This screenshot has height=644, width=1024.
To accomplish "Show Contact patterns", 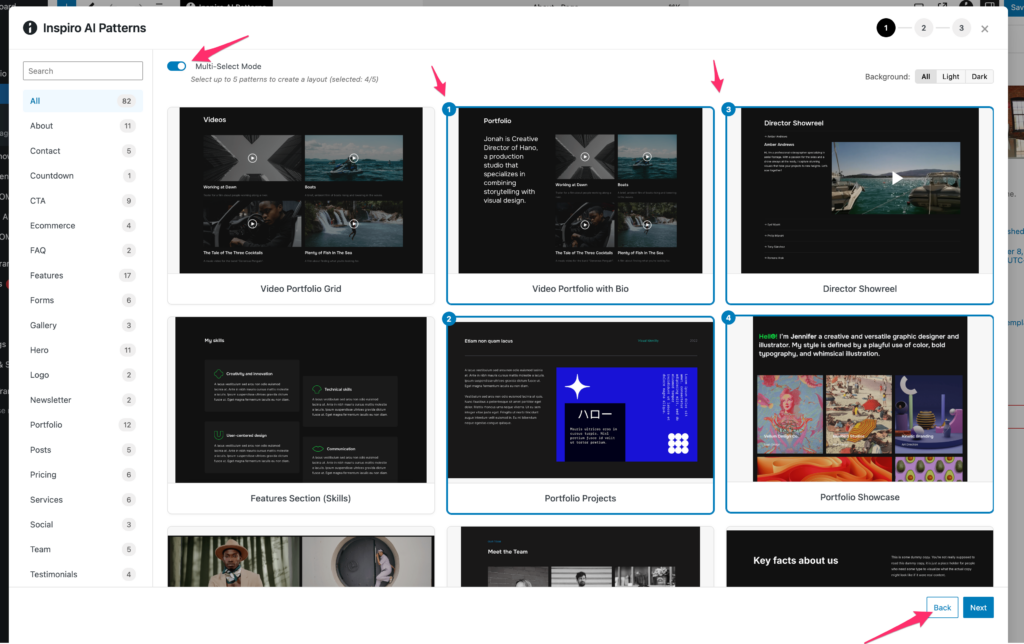I will point(83,151).
